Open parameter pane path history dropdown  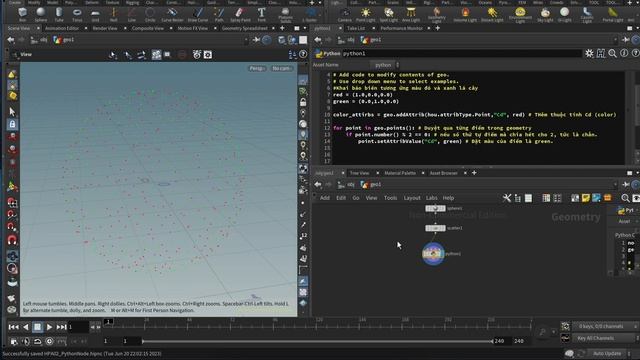coord(615,40)
